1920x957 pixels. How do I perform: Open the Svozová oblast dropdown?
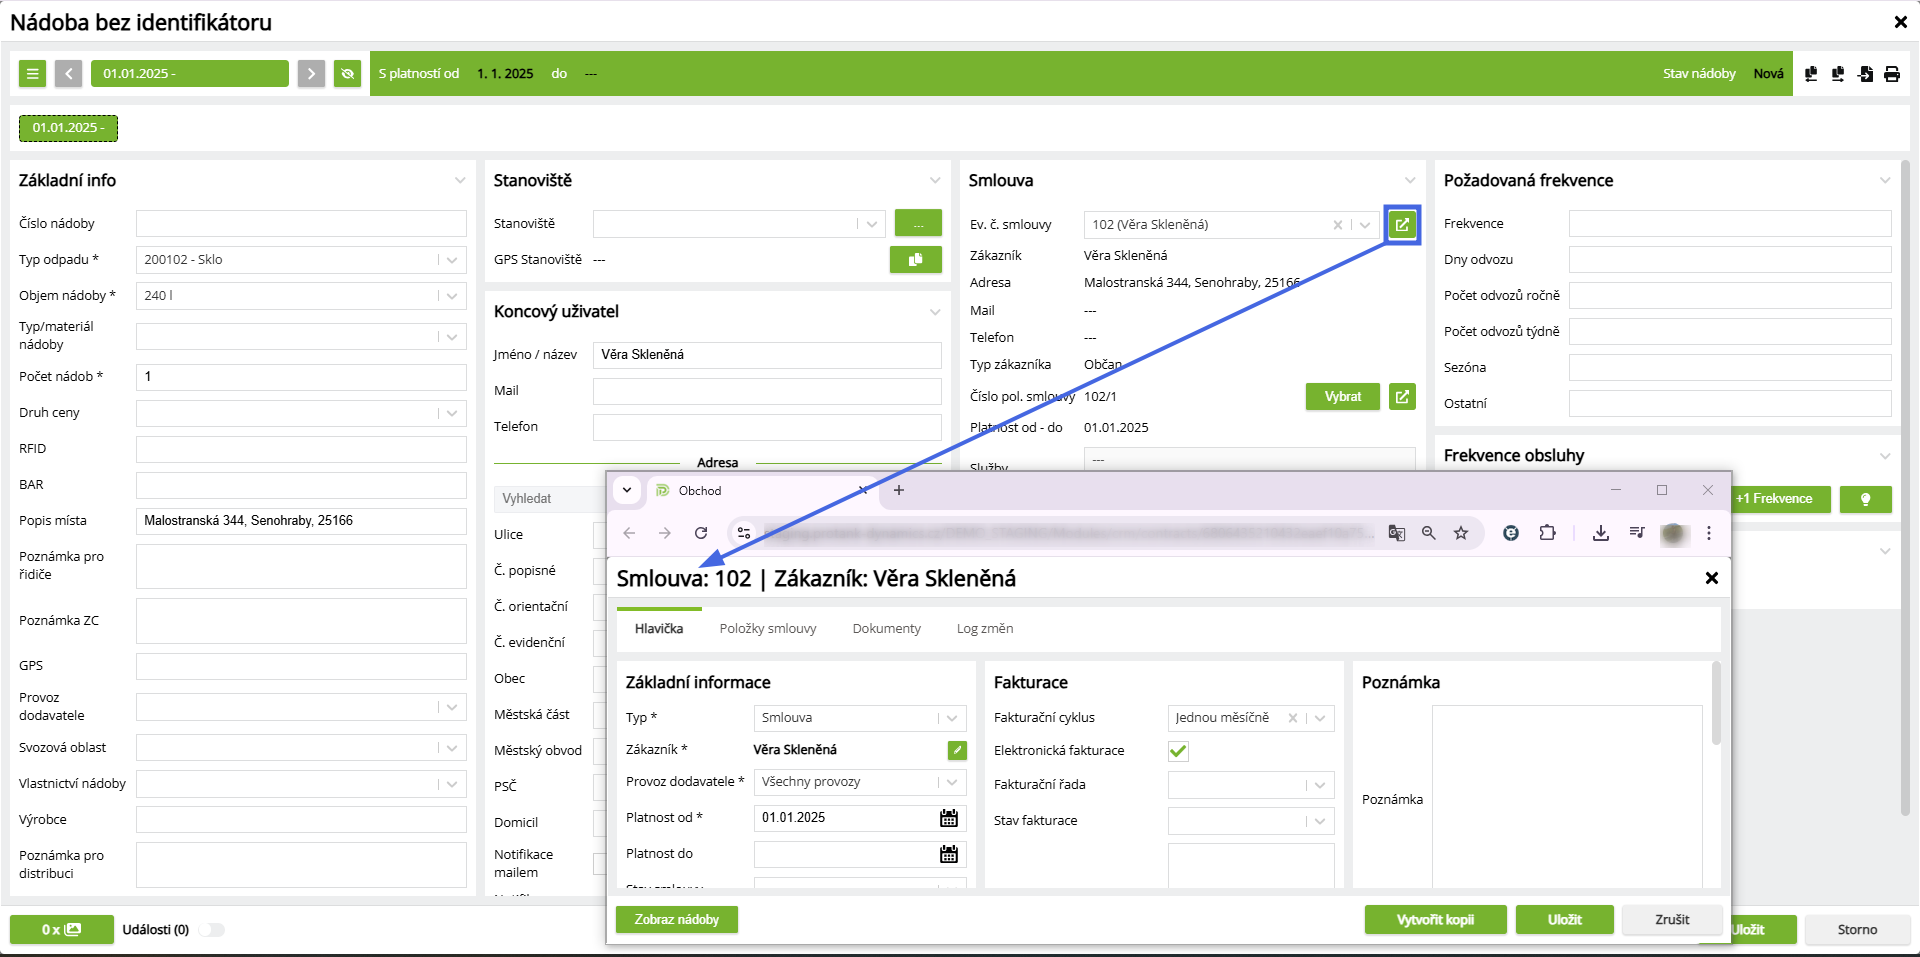click(452, 748)
